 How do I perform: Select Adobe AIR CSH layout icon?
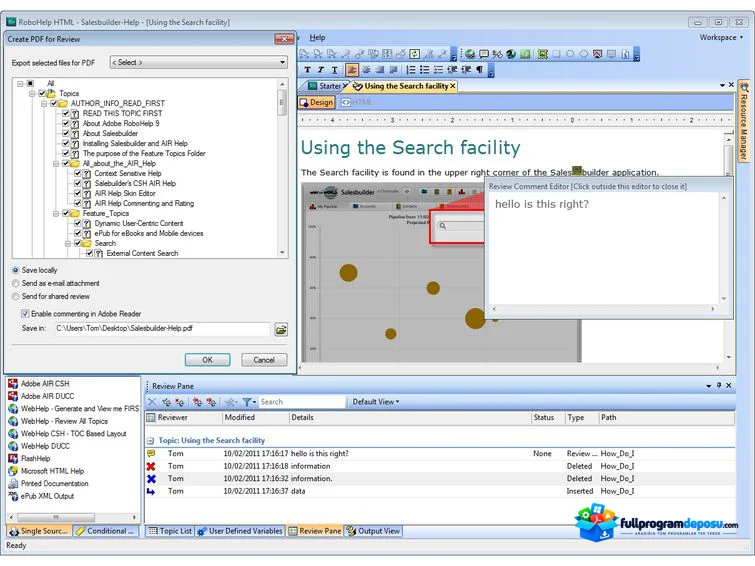13,384
